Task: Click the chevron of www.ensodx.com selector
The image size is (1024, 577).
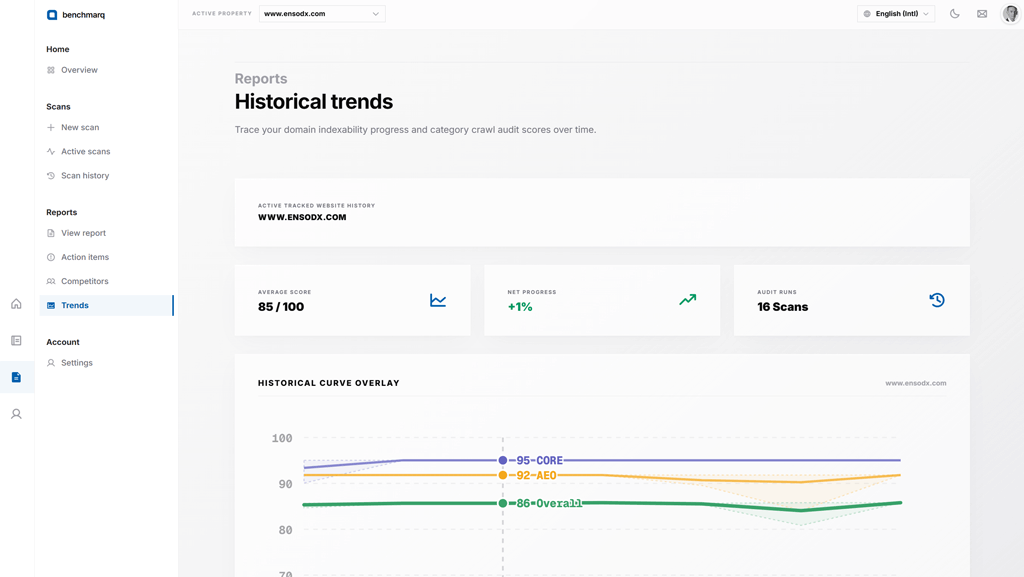Action: (376, 14)
